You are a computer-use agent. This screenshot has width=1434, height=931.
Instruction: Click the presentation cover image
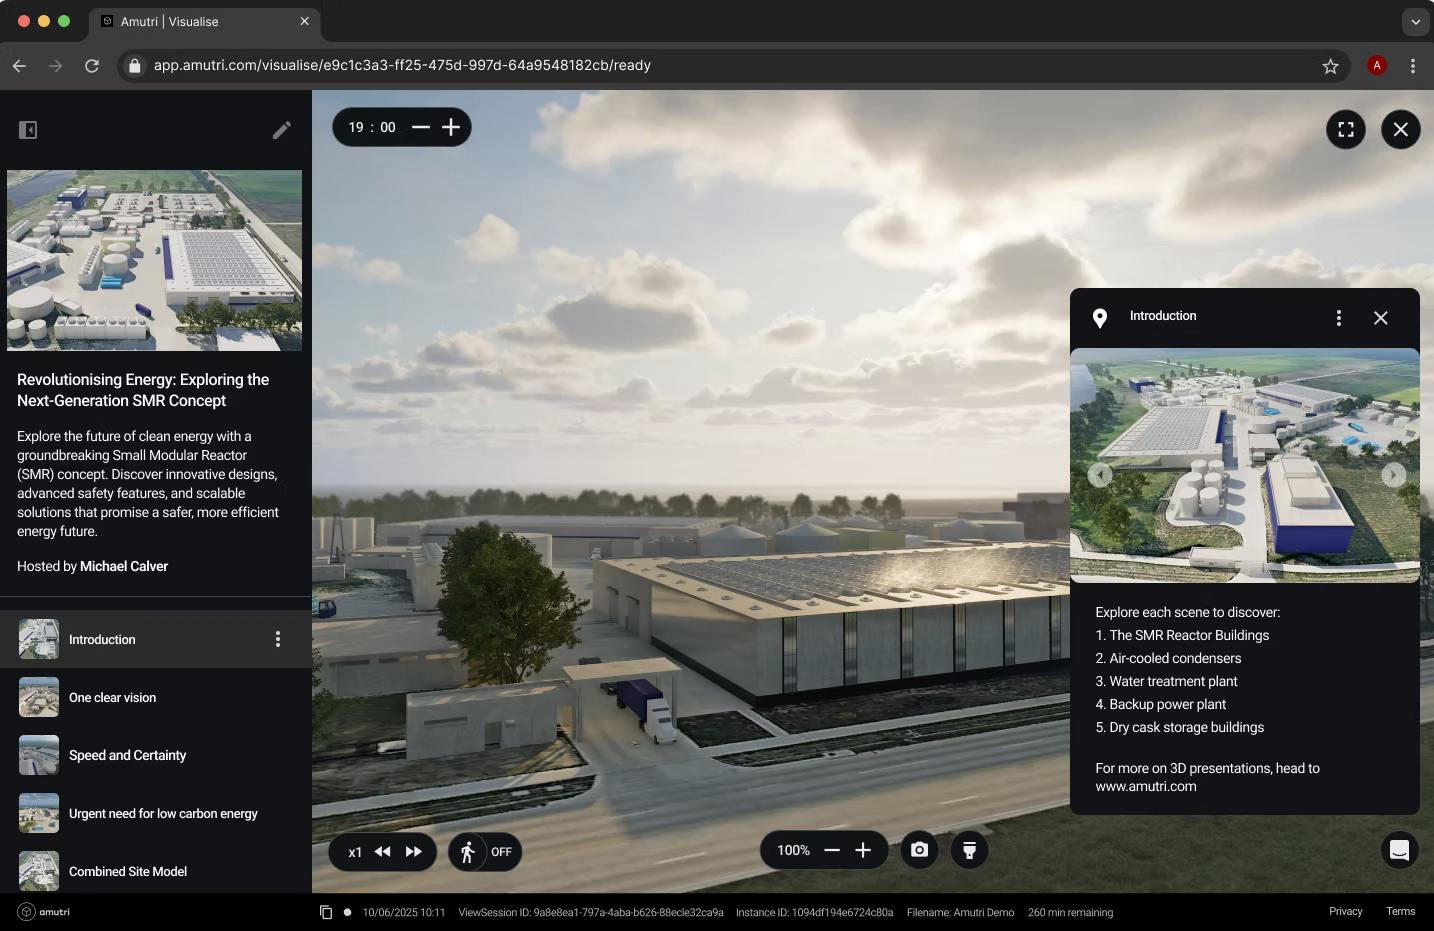tap(154, 260)
